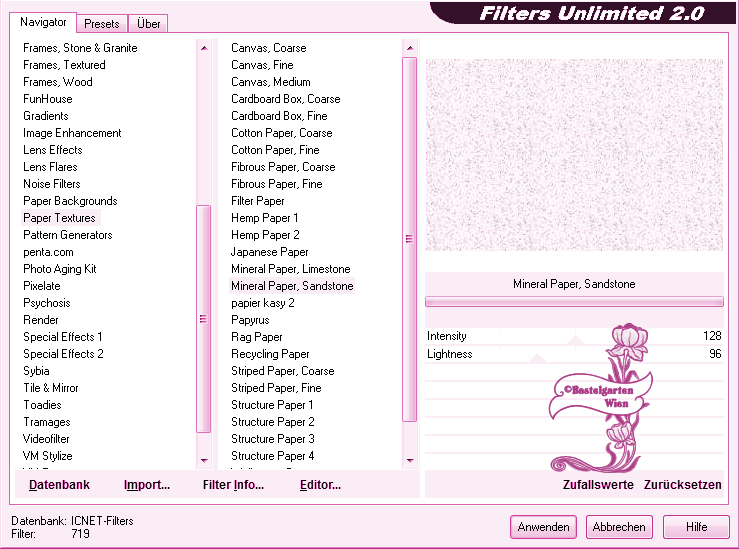The width and height of the screenshot is (739, 549).
Task: Choose Rag Paper filter
Action: pyautogui.click(x=257, y=337)
